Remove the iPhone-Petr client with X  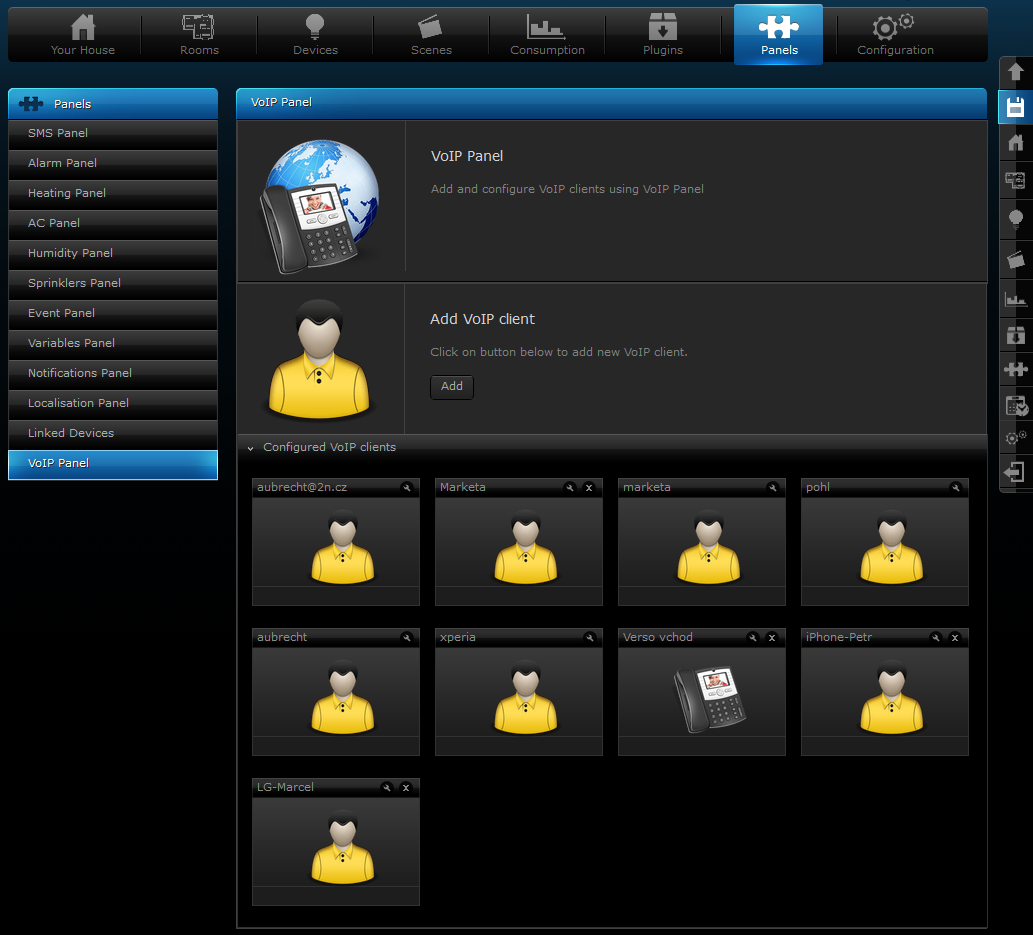[x=955, y=638]
